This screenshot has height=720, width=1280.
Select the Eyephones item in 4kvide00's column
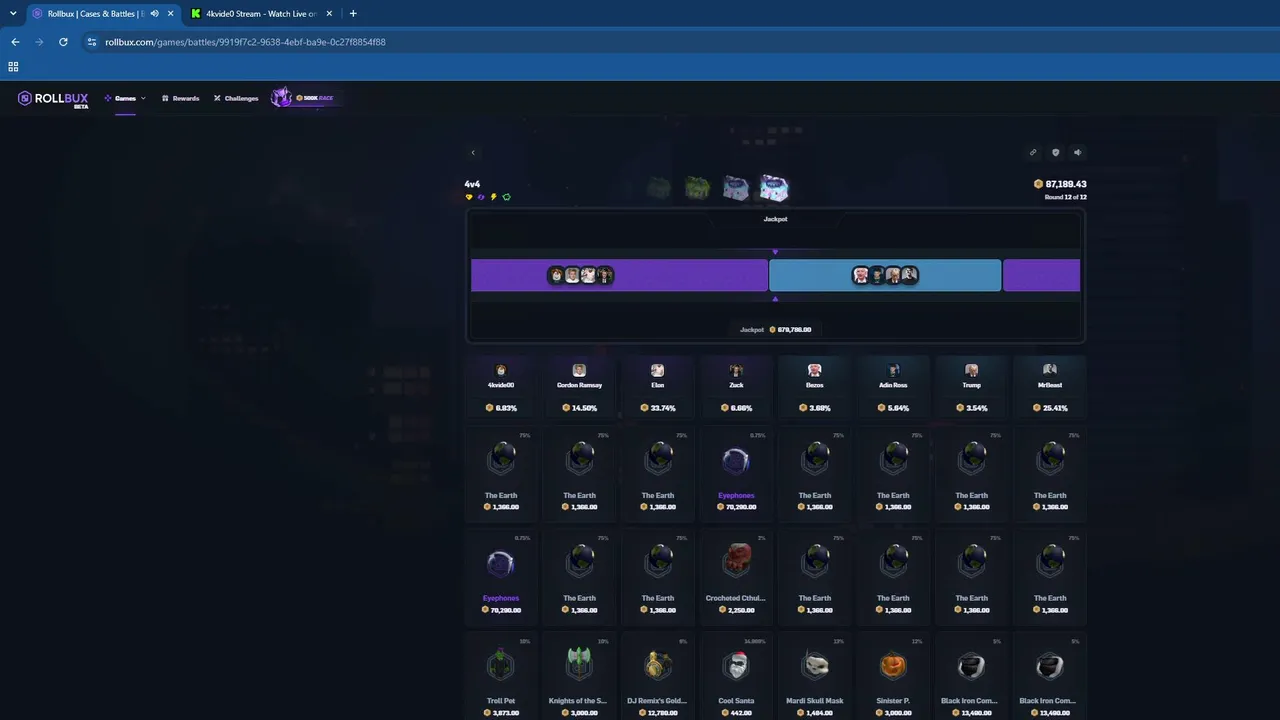pyautogui.click(x=501, y=577)
